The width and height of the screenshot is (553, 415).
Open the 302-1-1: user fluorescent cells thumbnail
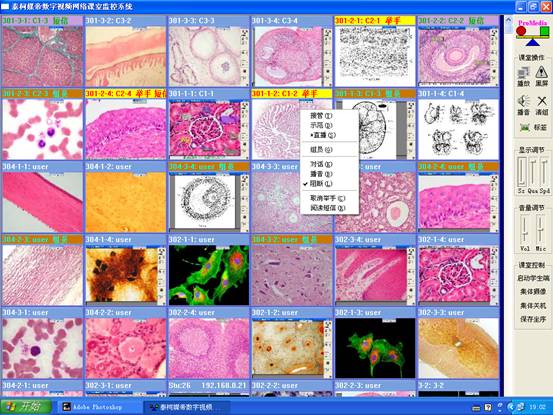(x=209, y=275)
